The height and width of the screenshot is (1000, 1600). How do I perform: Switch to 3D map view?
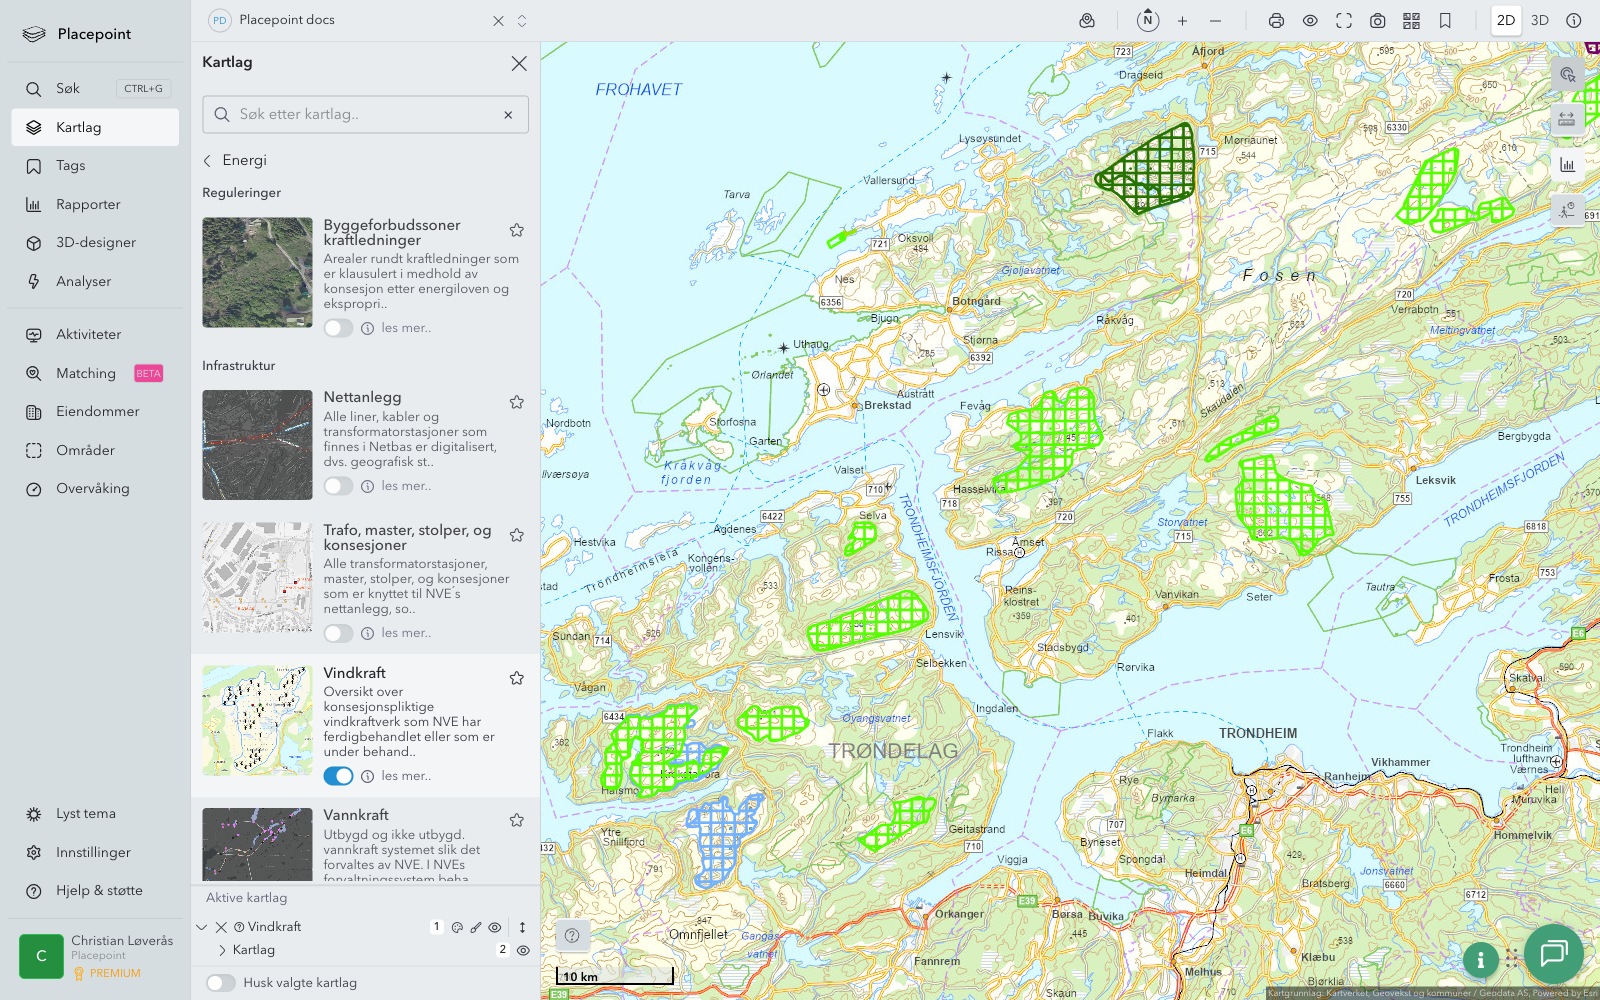[x=1539, y=20]
